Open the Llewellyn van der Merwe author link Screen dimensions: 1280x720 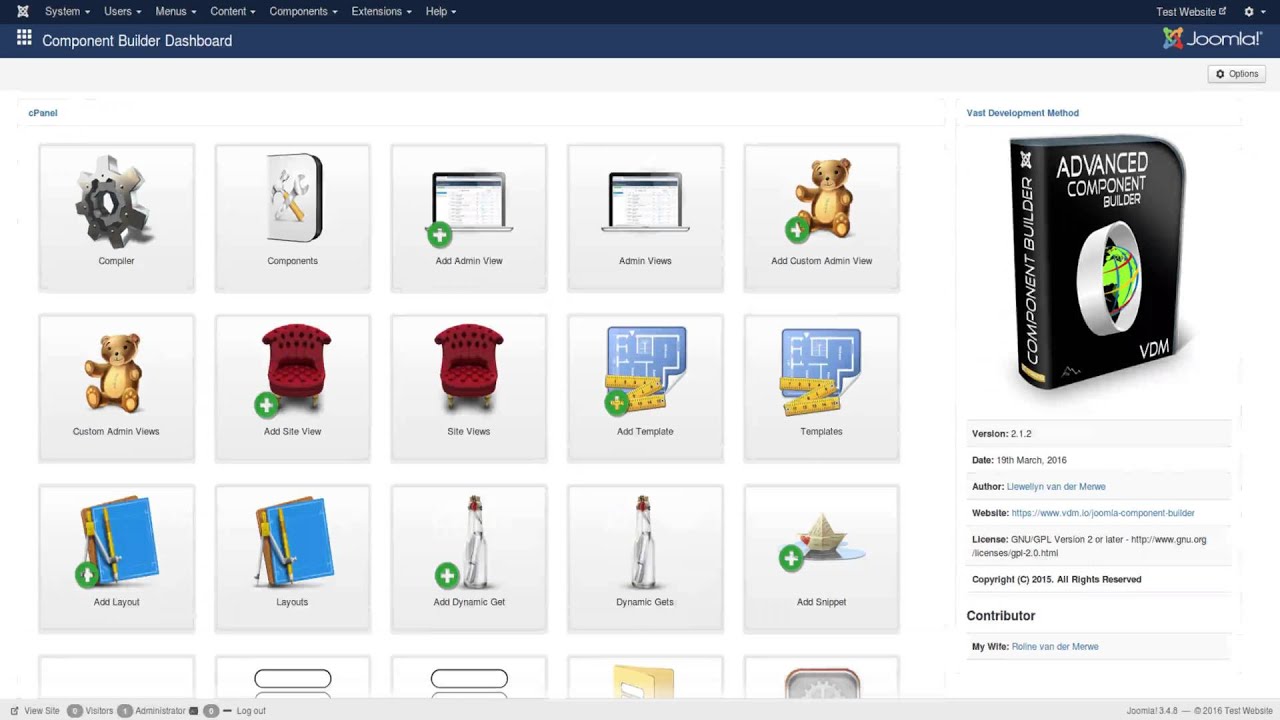pos(1058,487)
